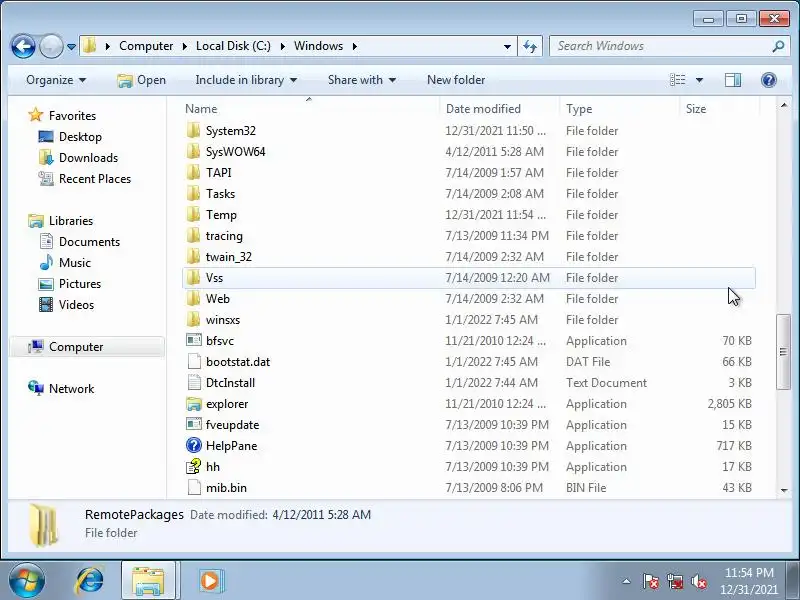Open the view options dropdown arrow
This screenshot has width=800, height=600.
pyautogui.click(x=699, y=80)
